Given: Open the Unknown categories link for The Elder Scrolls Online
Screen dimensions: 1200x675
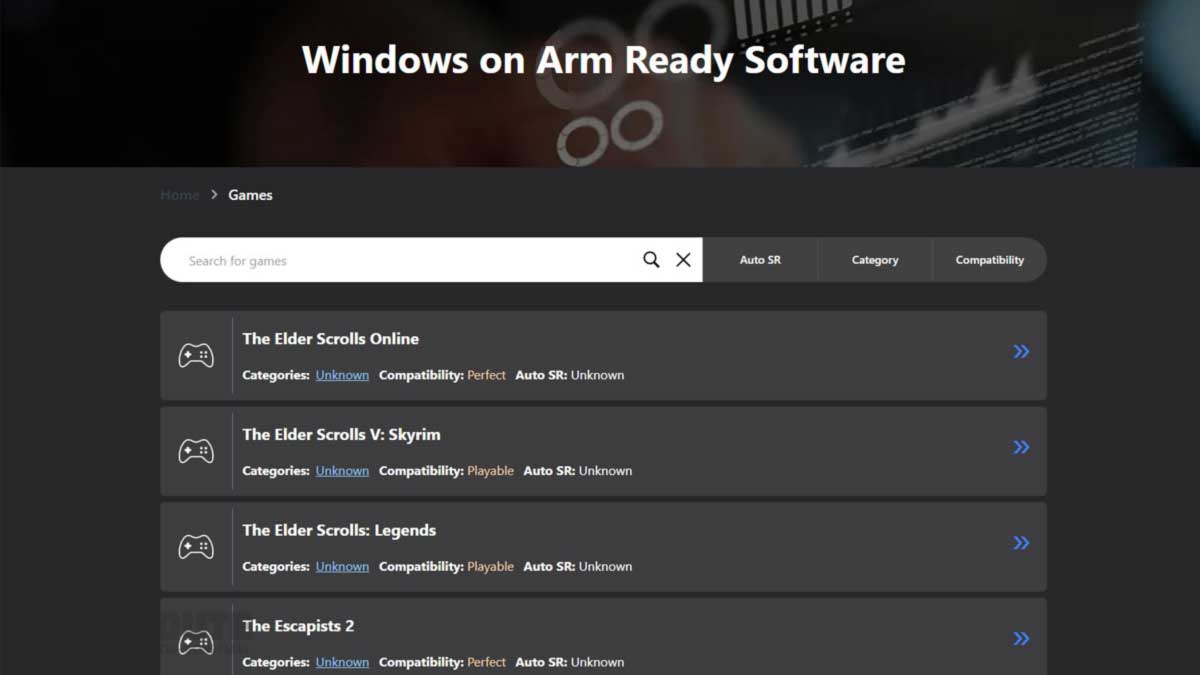Looking at the screenshot, I should [x=342, y=374].
